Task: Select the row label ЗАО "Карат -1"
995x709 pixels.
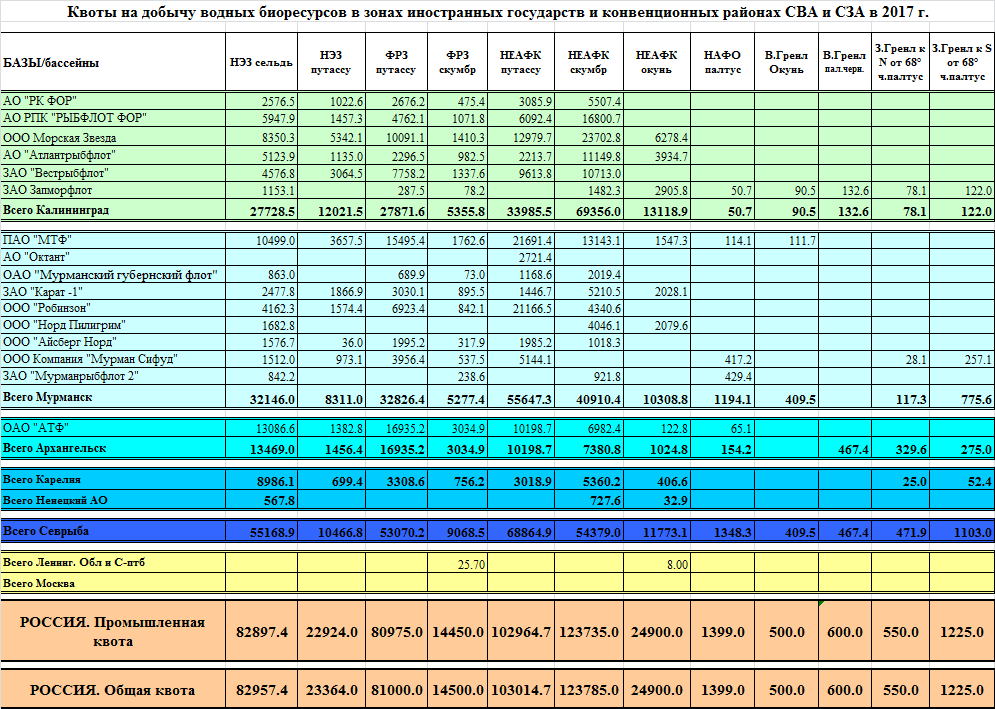Action: tap(113, 291)
